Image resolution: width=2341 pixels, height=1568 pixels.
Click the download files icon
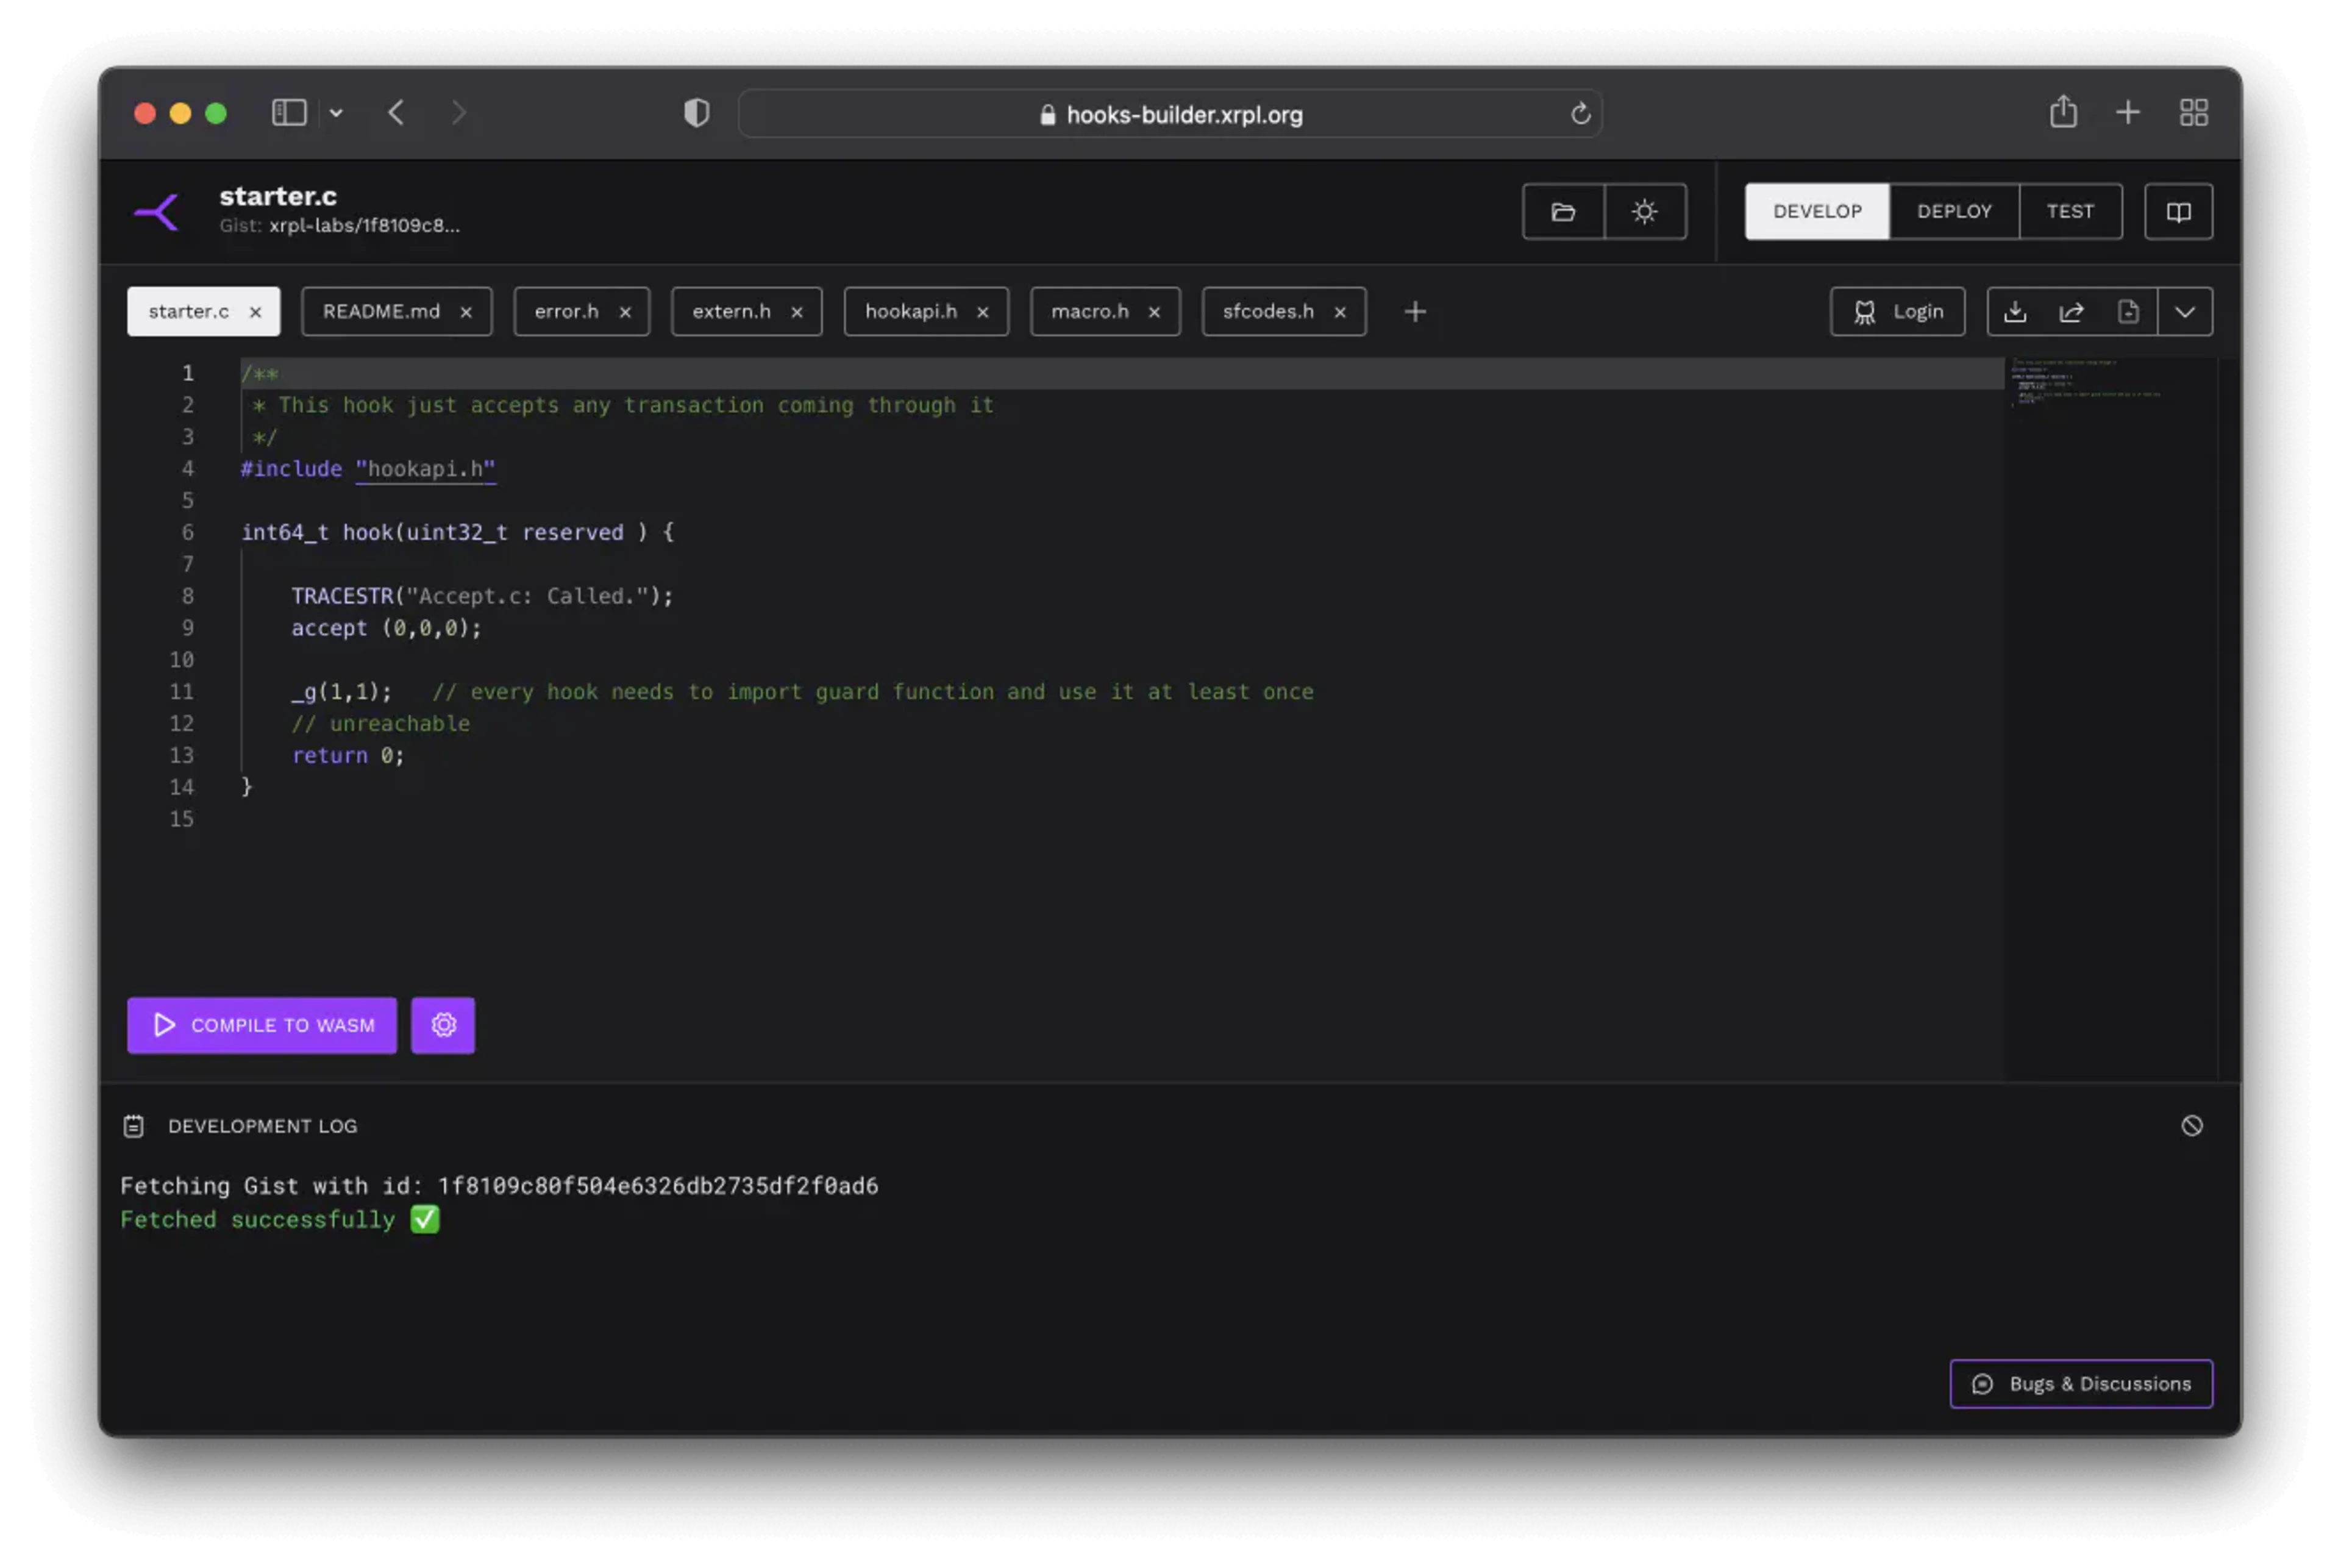click(2015, 312)
